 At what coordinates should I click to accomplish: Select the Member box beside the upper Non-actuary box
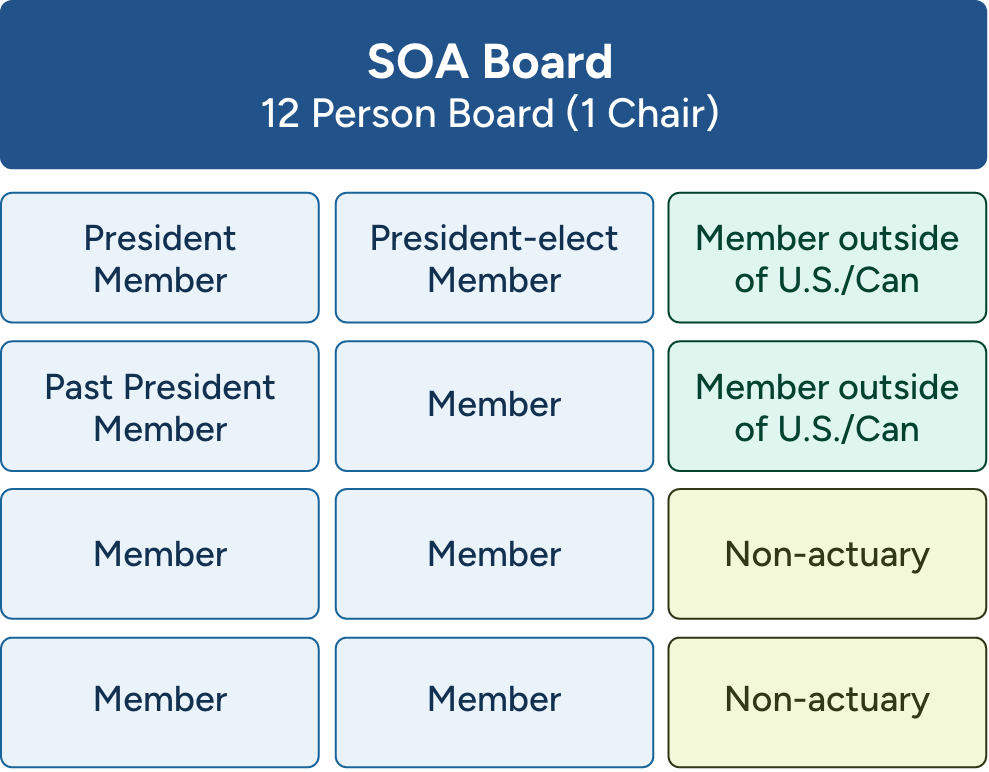point(494,554)
